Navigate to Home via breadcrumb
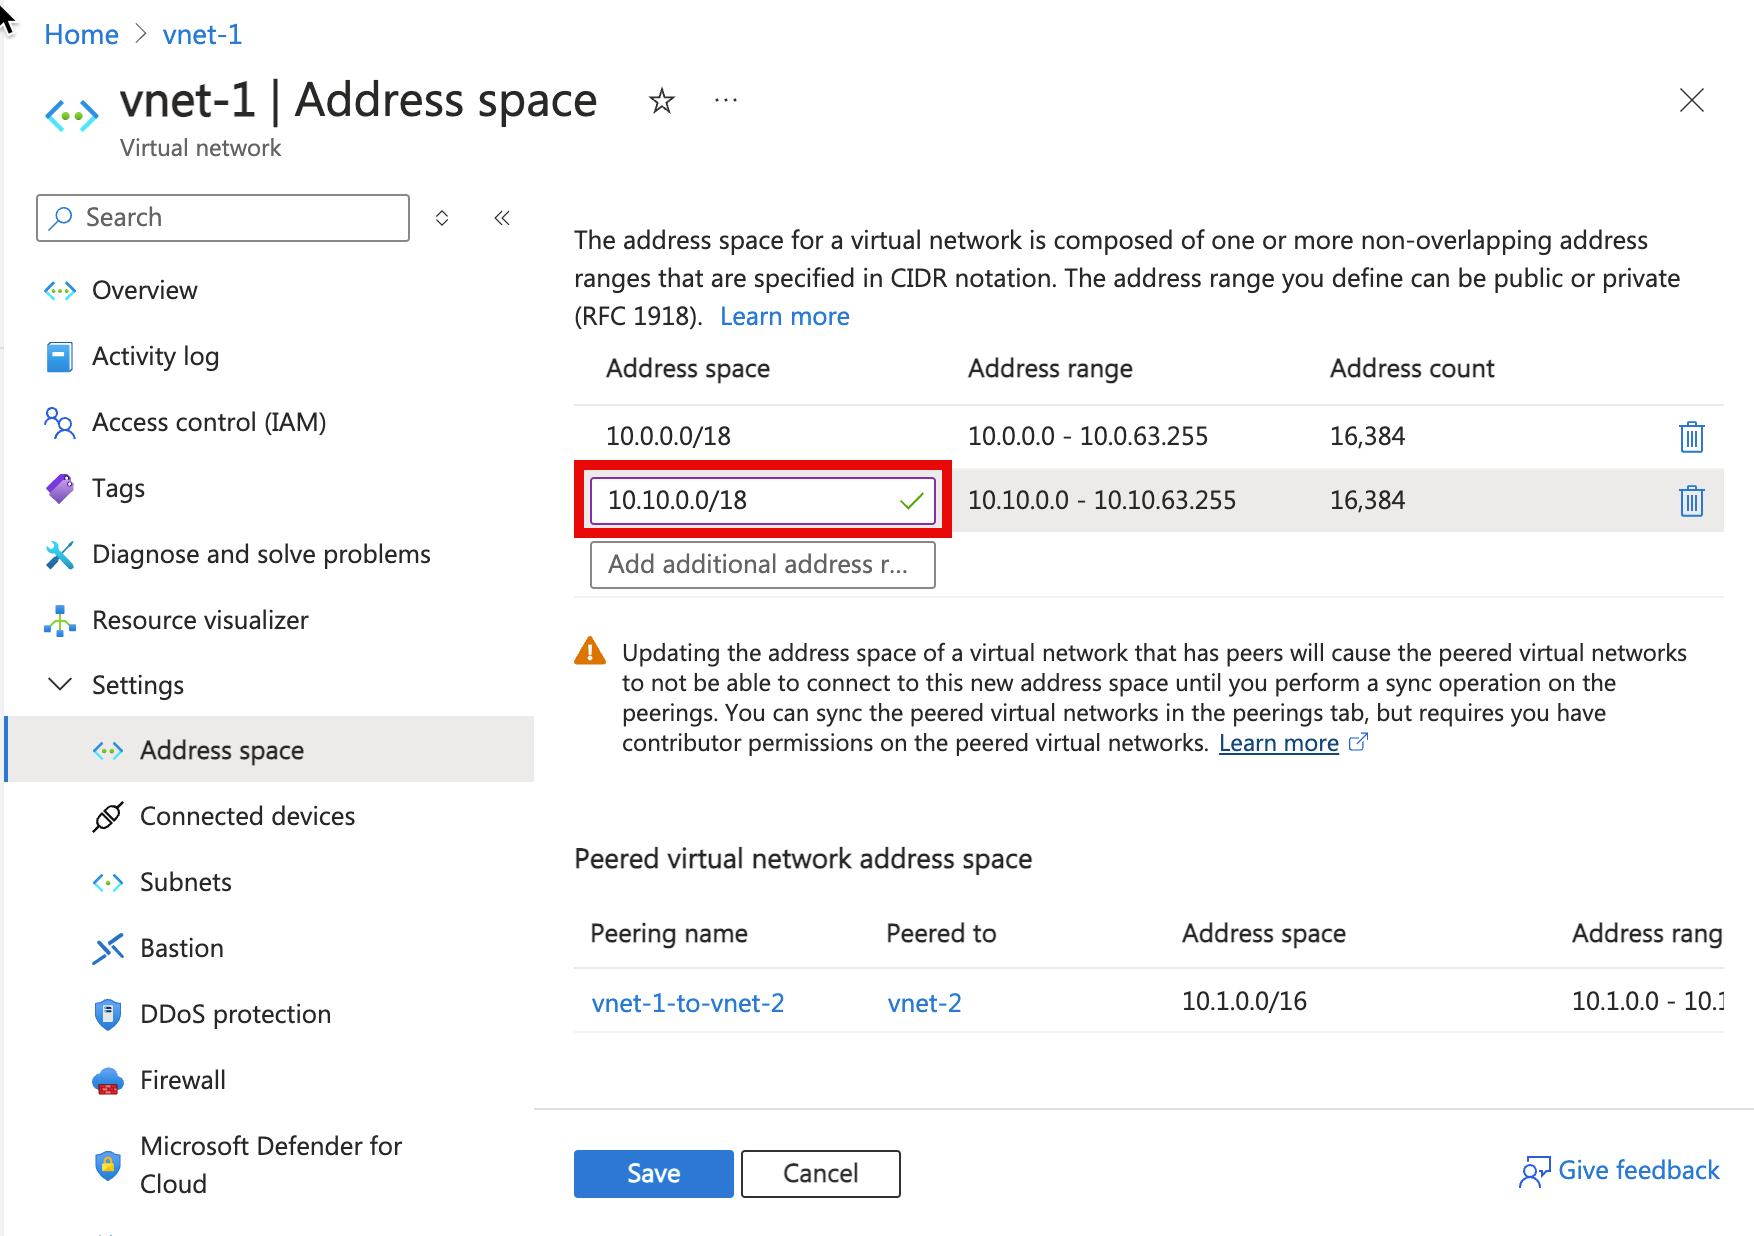1754x1236 pixels. pos(80,34)
